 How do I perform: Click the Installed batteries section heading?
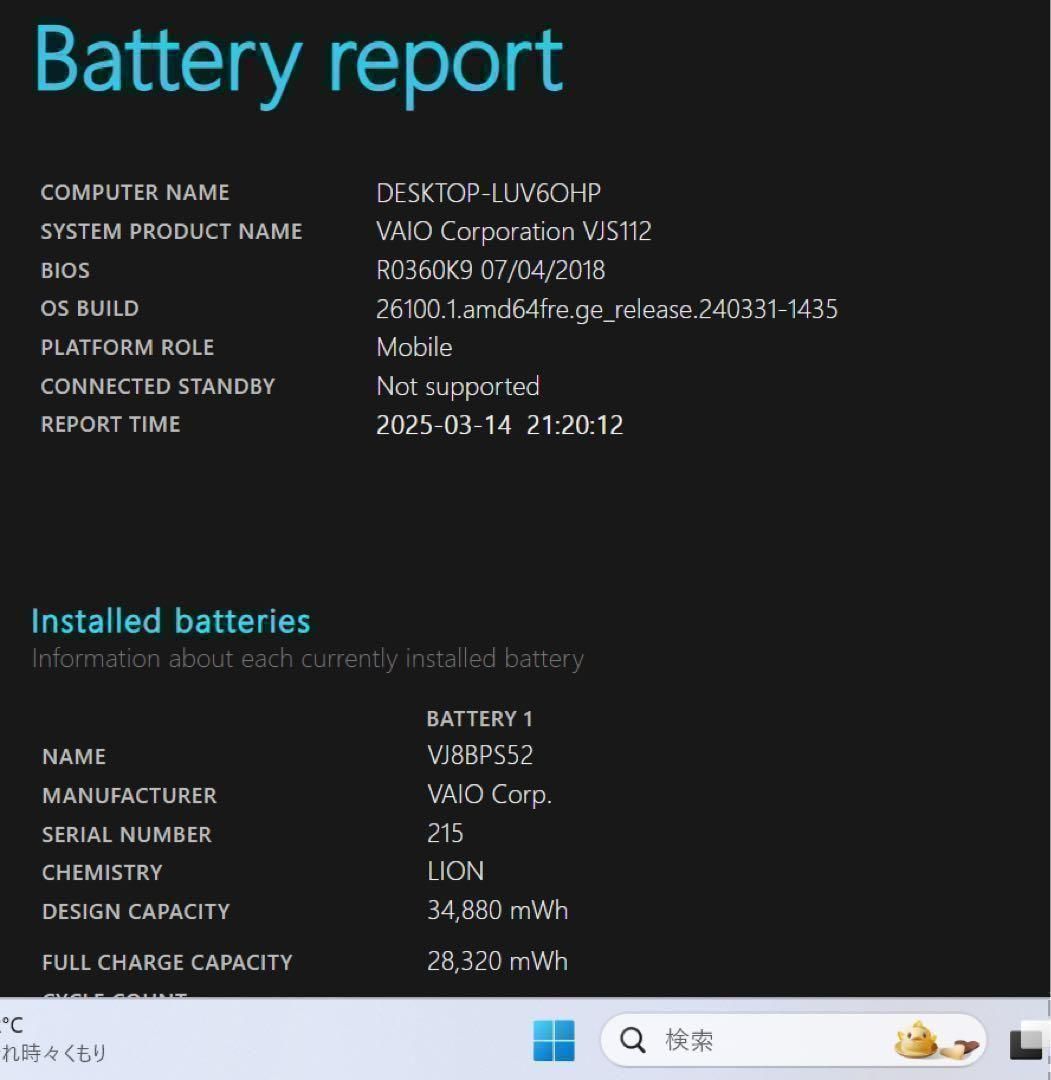click(x=171, y=621)
